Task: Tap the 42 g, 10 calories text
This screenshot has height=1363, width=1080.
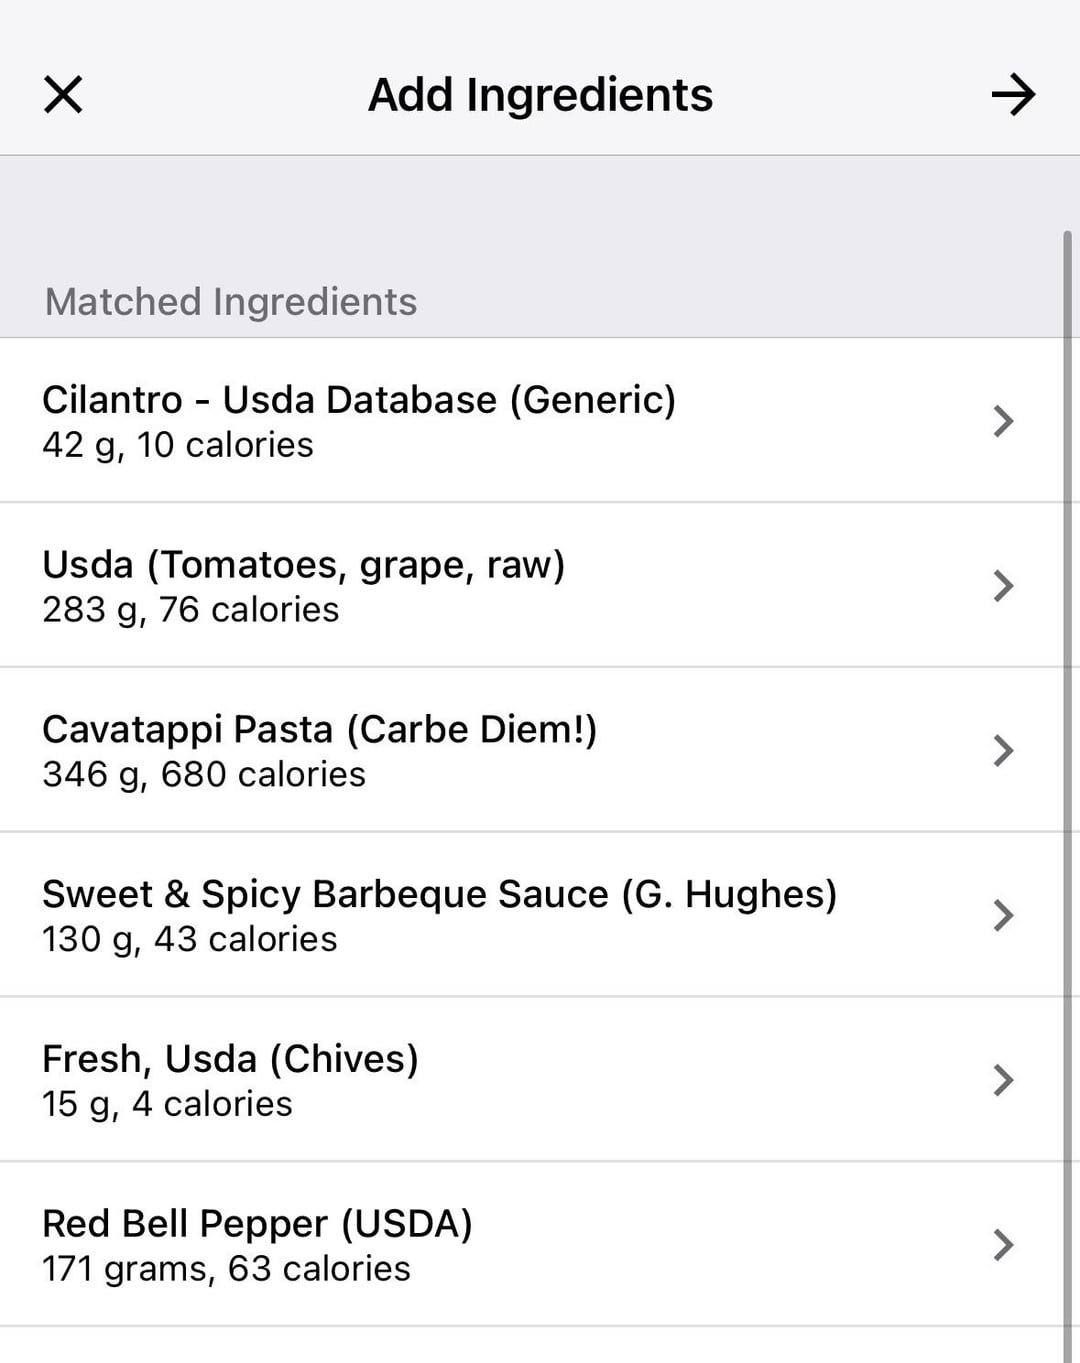Action: (178, 445)
